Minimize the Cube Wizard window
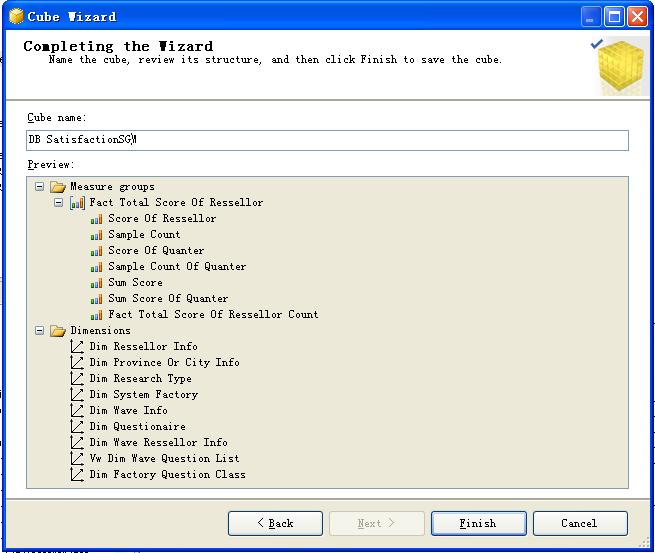 point(590,17)
